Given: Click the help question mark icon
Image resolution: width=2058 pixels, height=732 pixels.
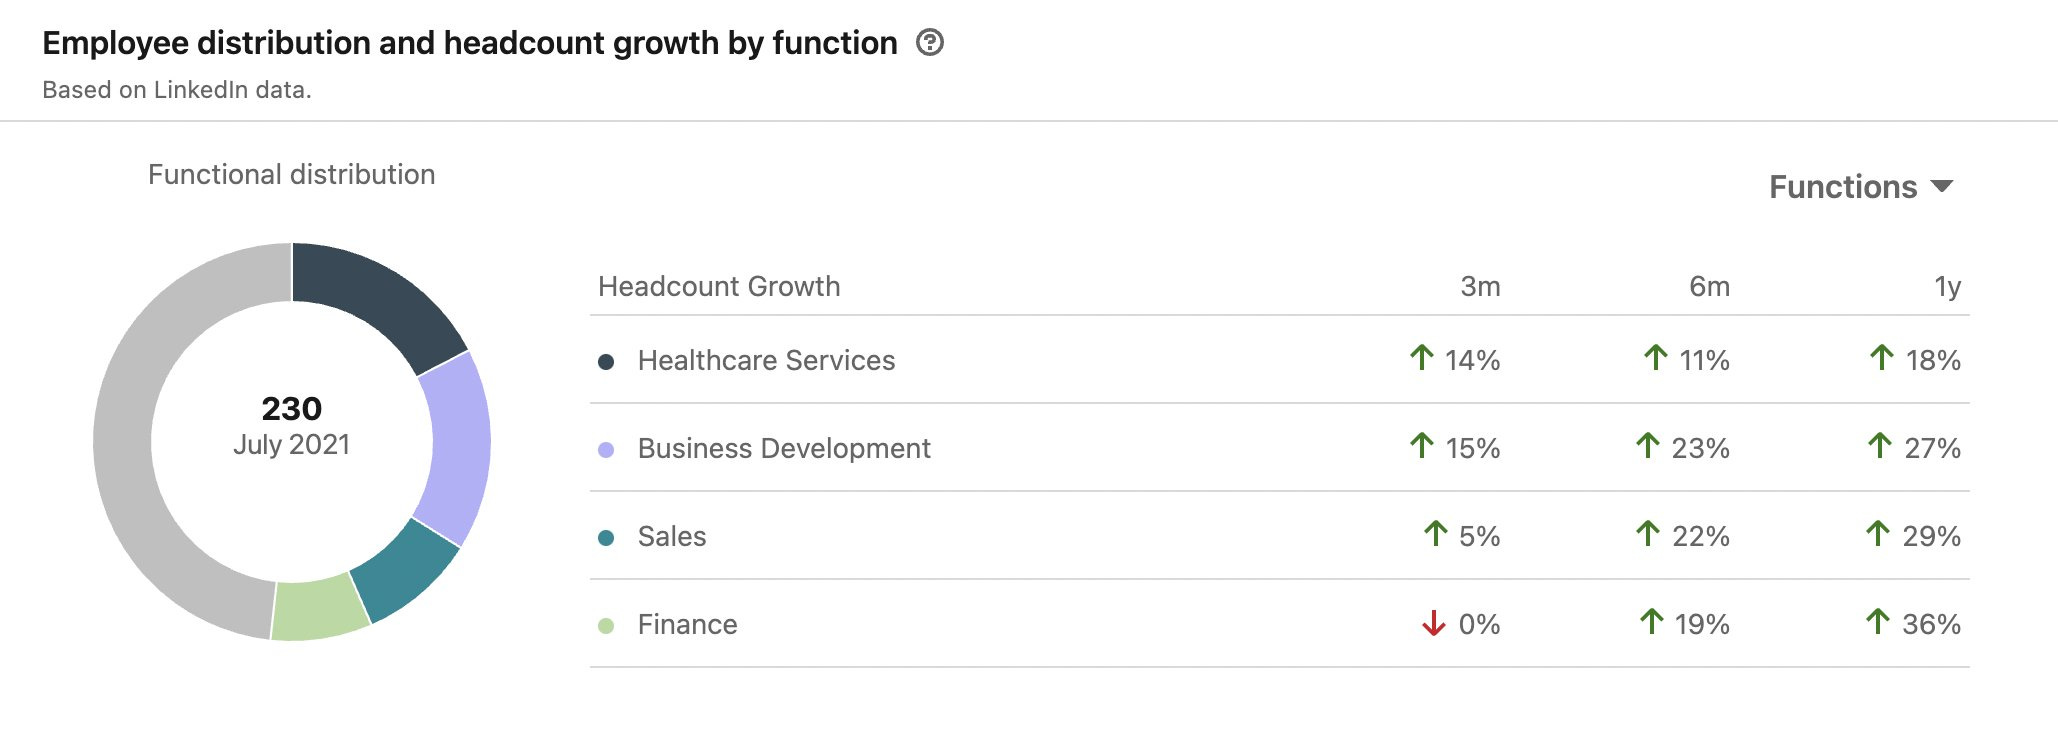Looking at the screenshot, I should 930,43.
